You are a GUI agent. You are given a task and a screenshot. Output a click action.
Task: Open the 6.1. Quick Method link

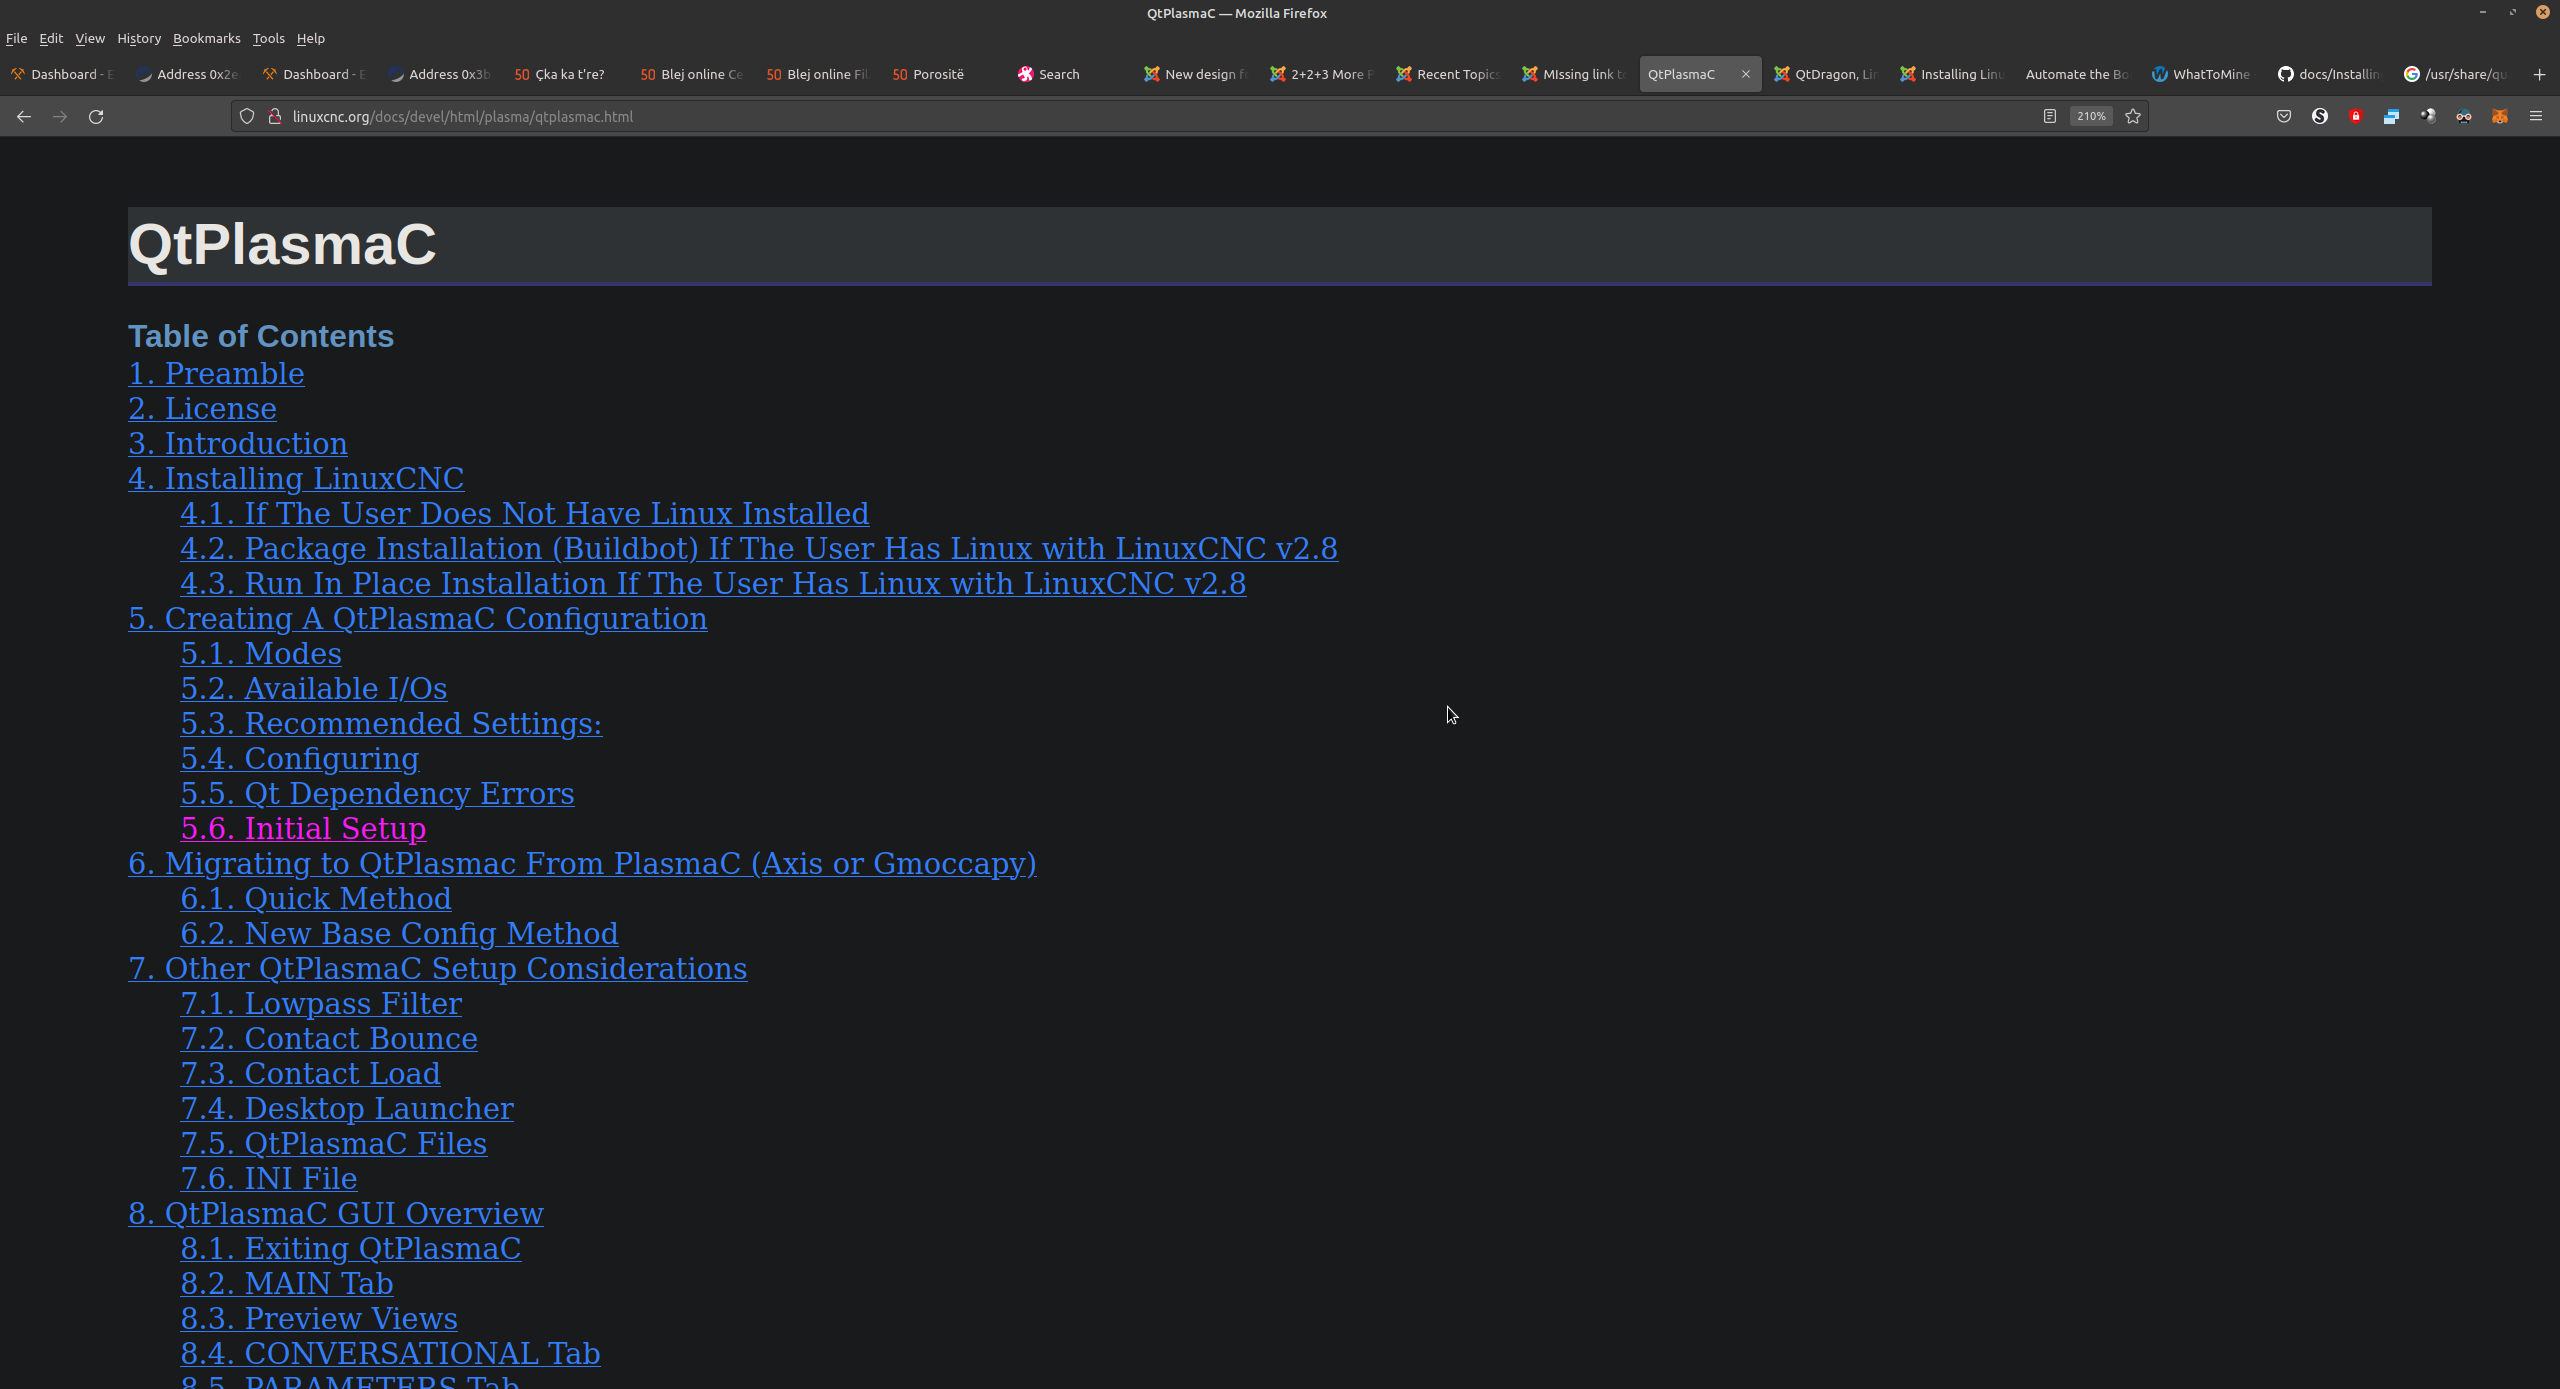(x=316, y=898)
